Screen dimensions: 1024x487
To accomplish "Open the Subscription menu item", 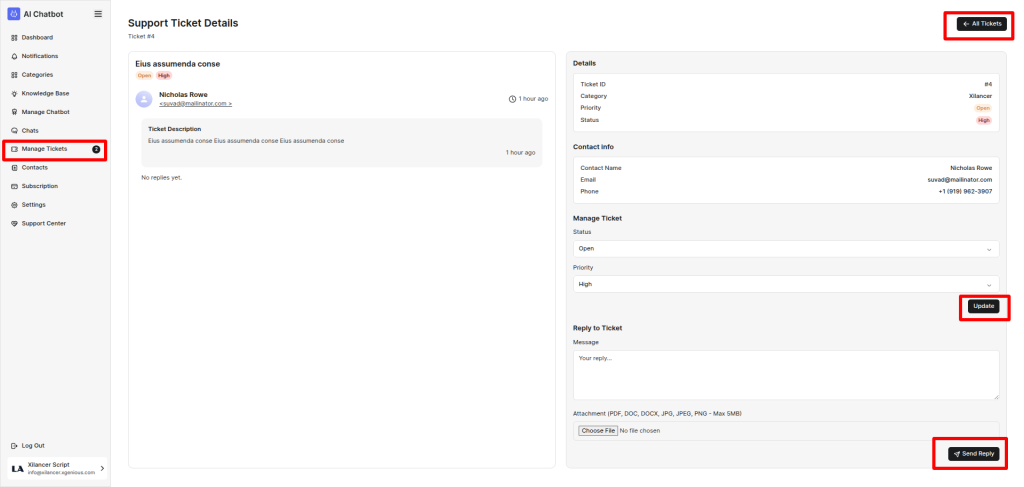I will coord(40,186).
